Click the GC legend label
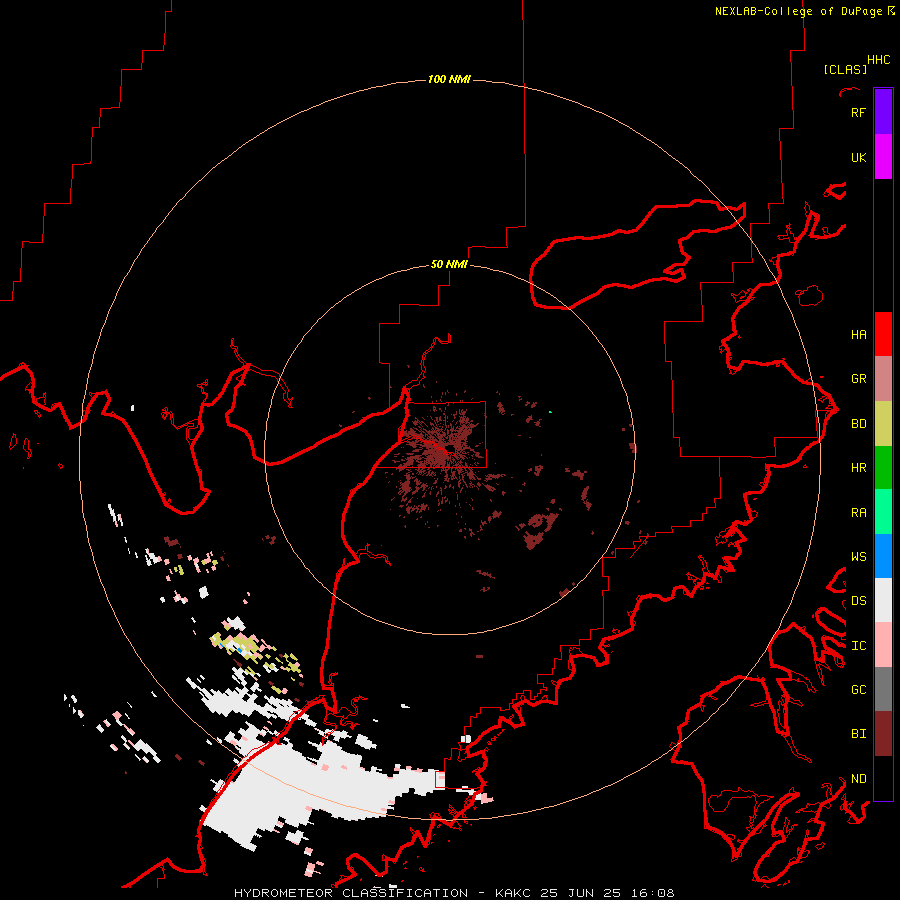This screenshot has height=900, width=900. click(858, 690)
